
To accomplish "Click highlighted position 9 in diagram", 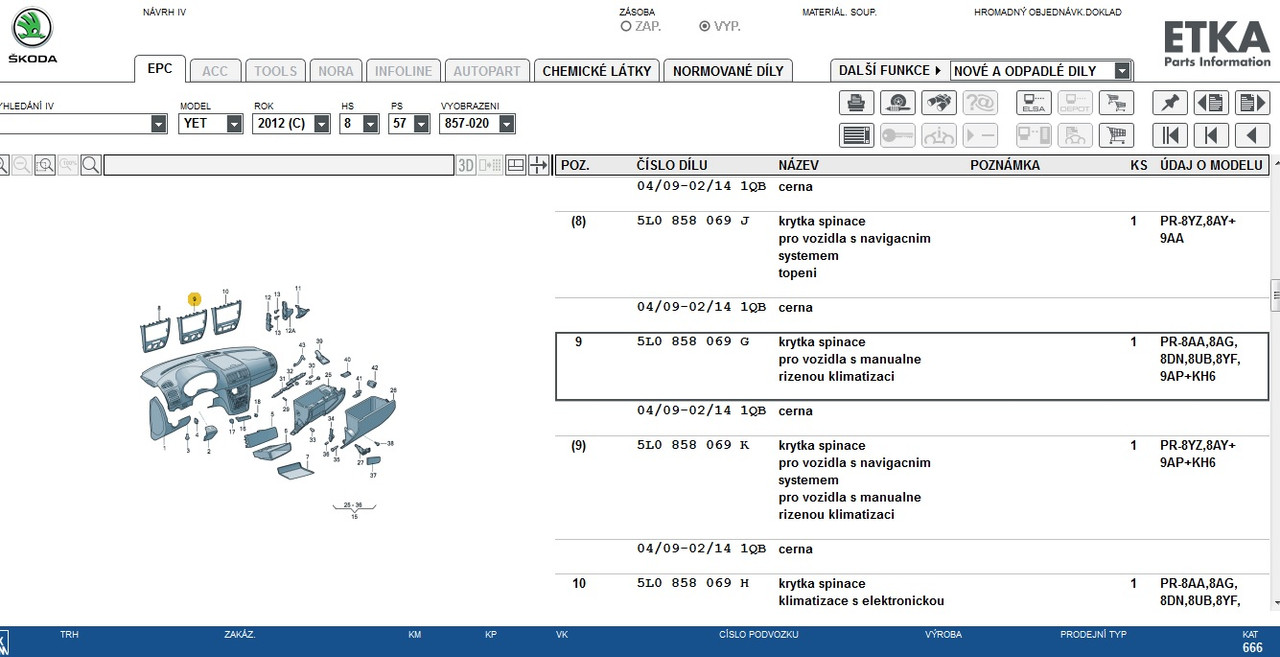I will pos(194,299).
